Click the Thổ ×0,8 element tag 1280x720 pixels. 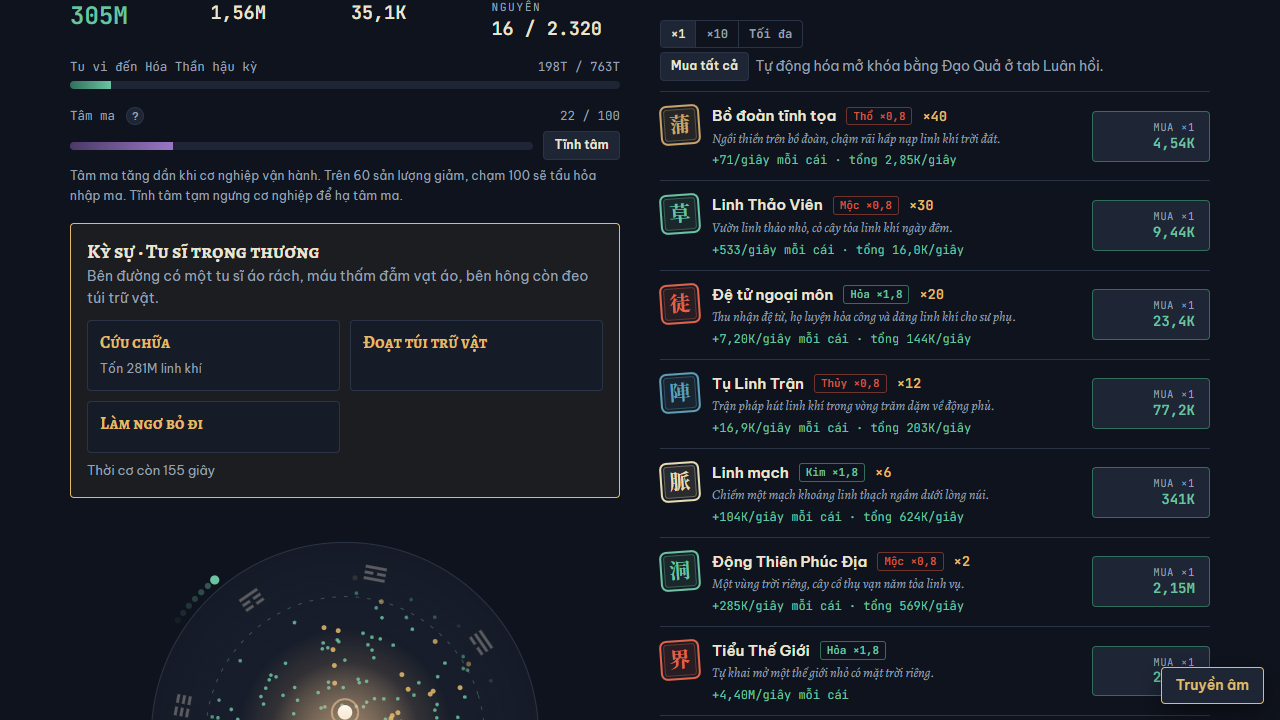[x=879, y=116]
